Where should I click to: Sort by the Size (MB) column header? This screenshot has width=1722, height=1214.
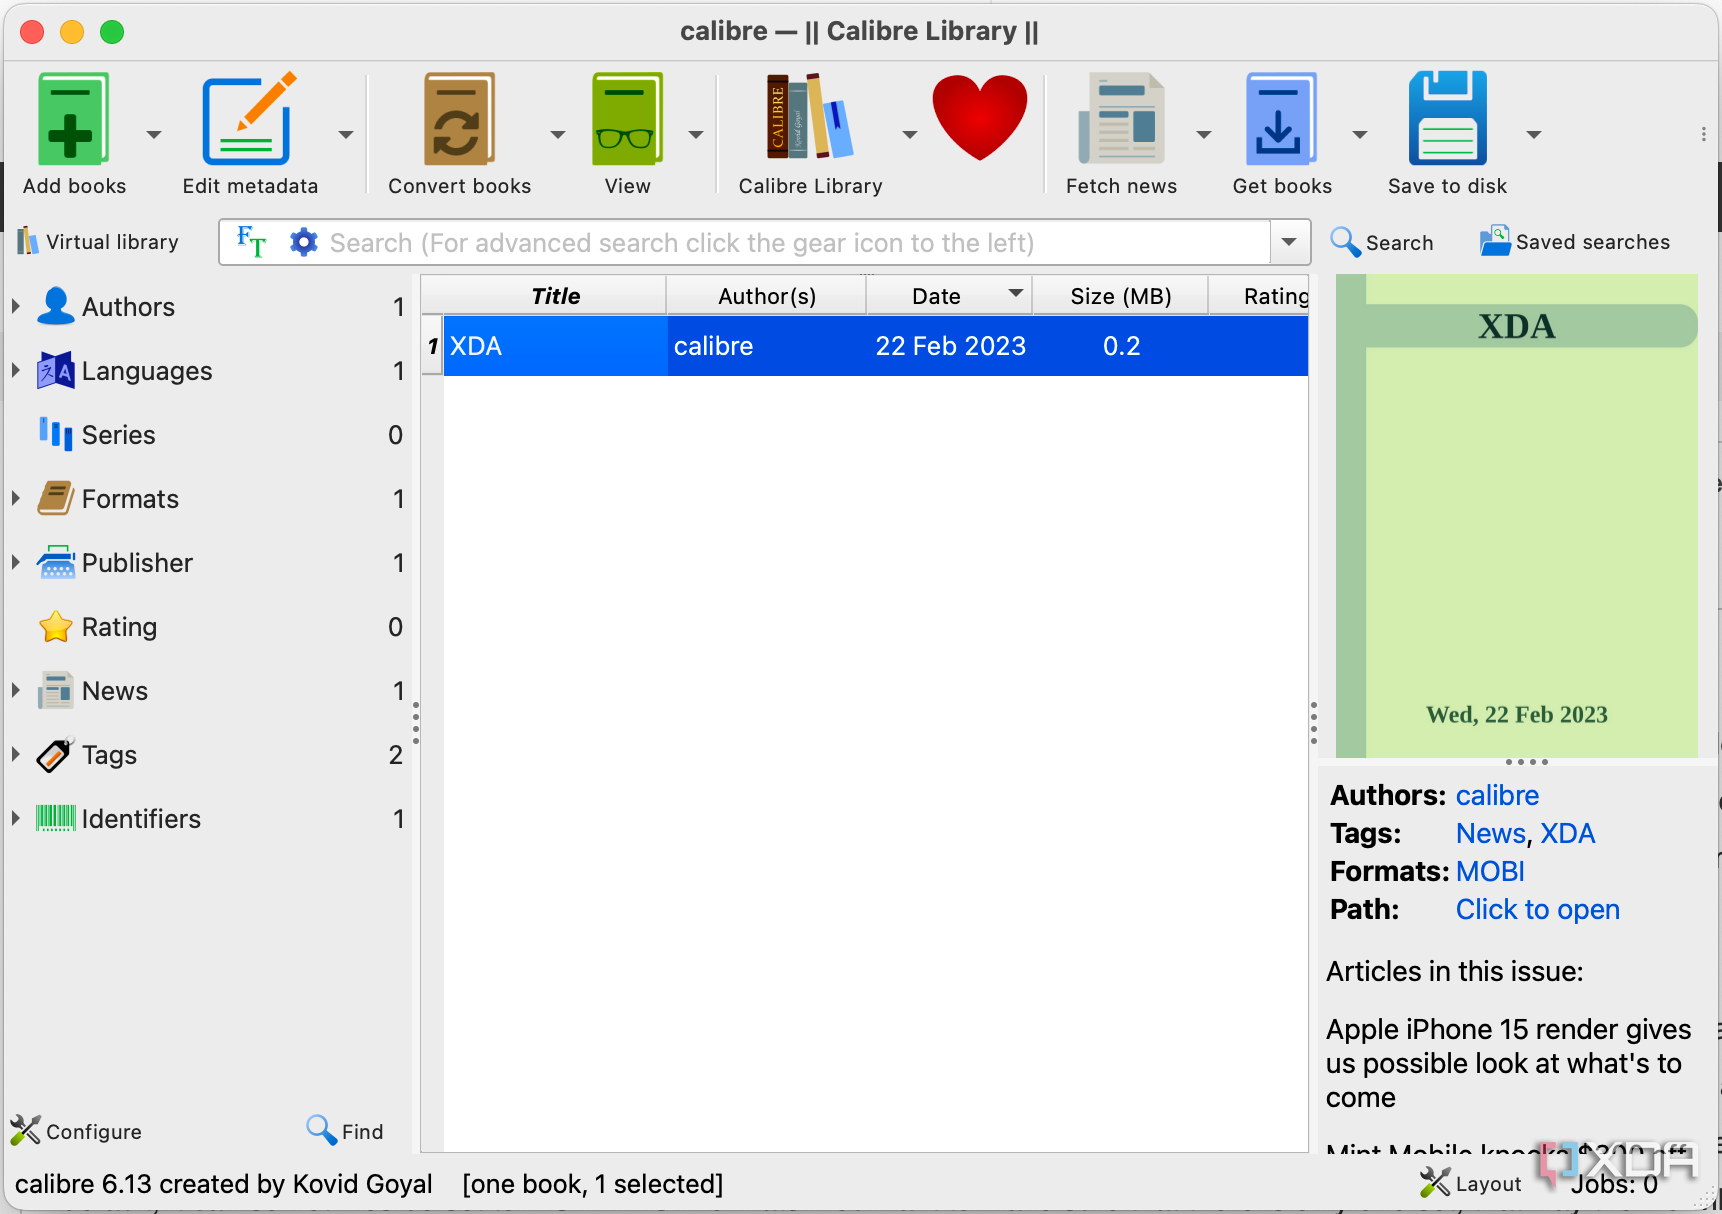tap(1120, 296)
